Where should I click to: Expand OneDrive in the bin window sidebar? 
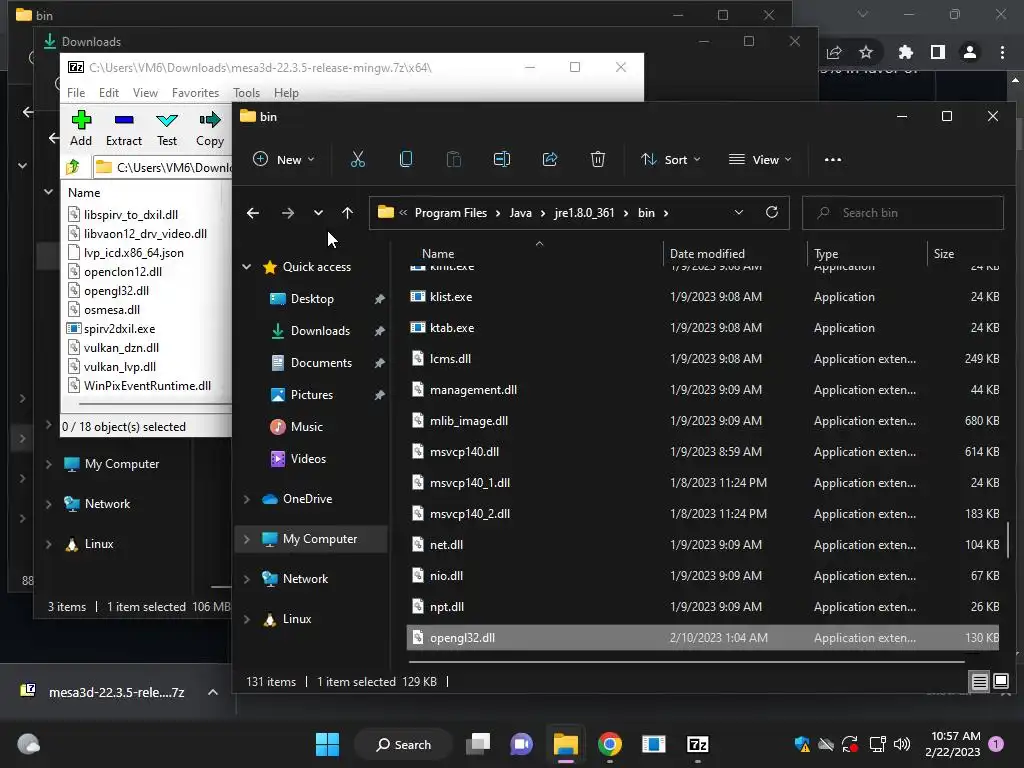247,499
